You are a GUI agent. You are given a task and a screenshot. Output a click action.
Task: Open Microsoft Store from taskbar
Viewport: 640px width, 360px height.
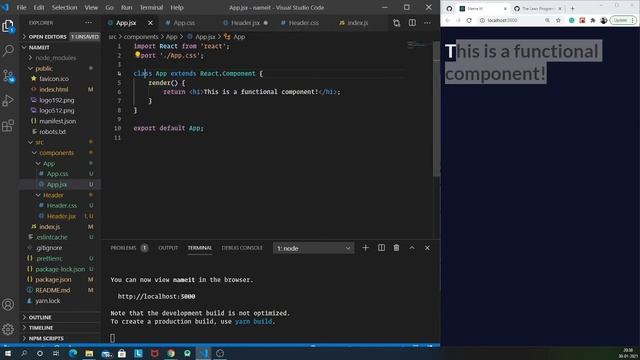122,353
